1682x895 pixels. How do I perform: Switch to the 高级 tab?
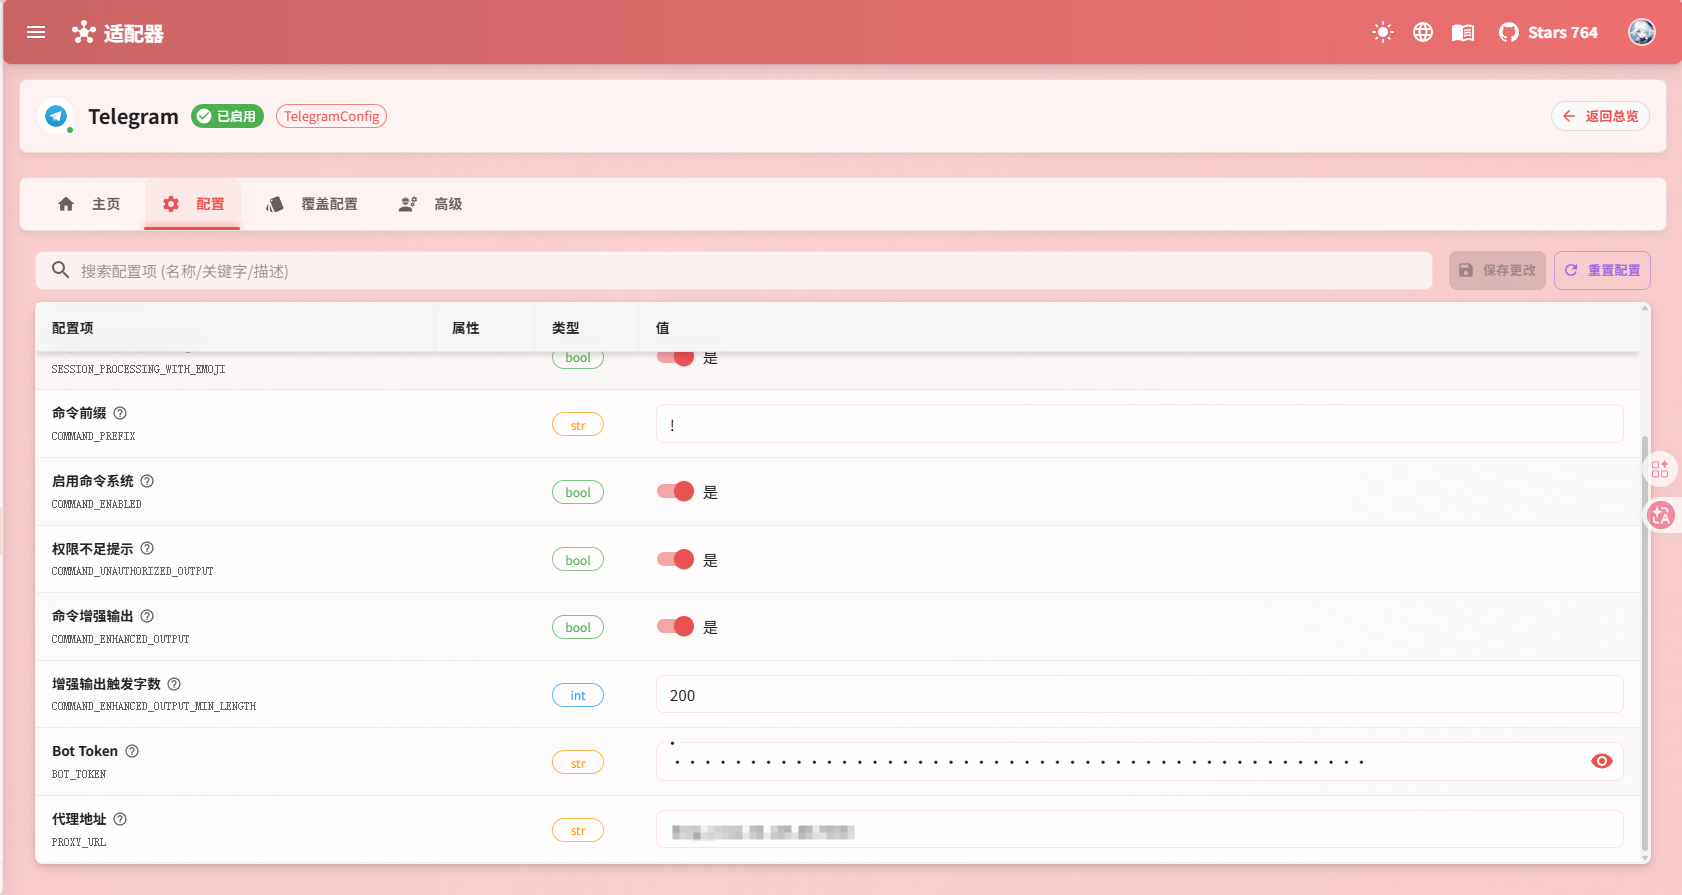click(430, 204)
